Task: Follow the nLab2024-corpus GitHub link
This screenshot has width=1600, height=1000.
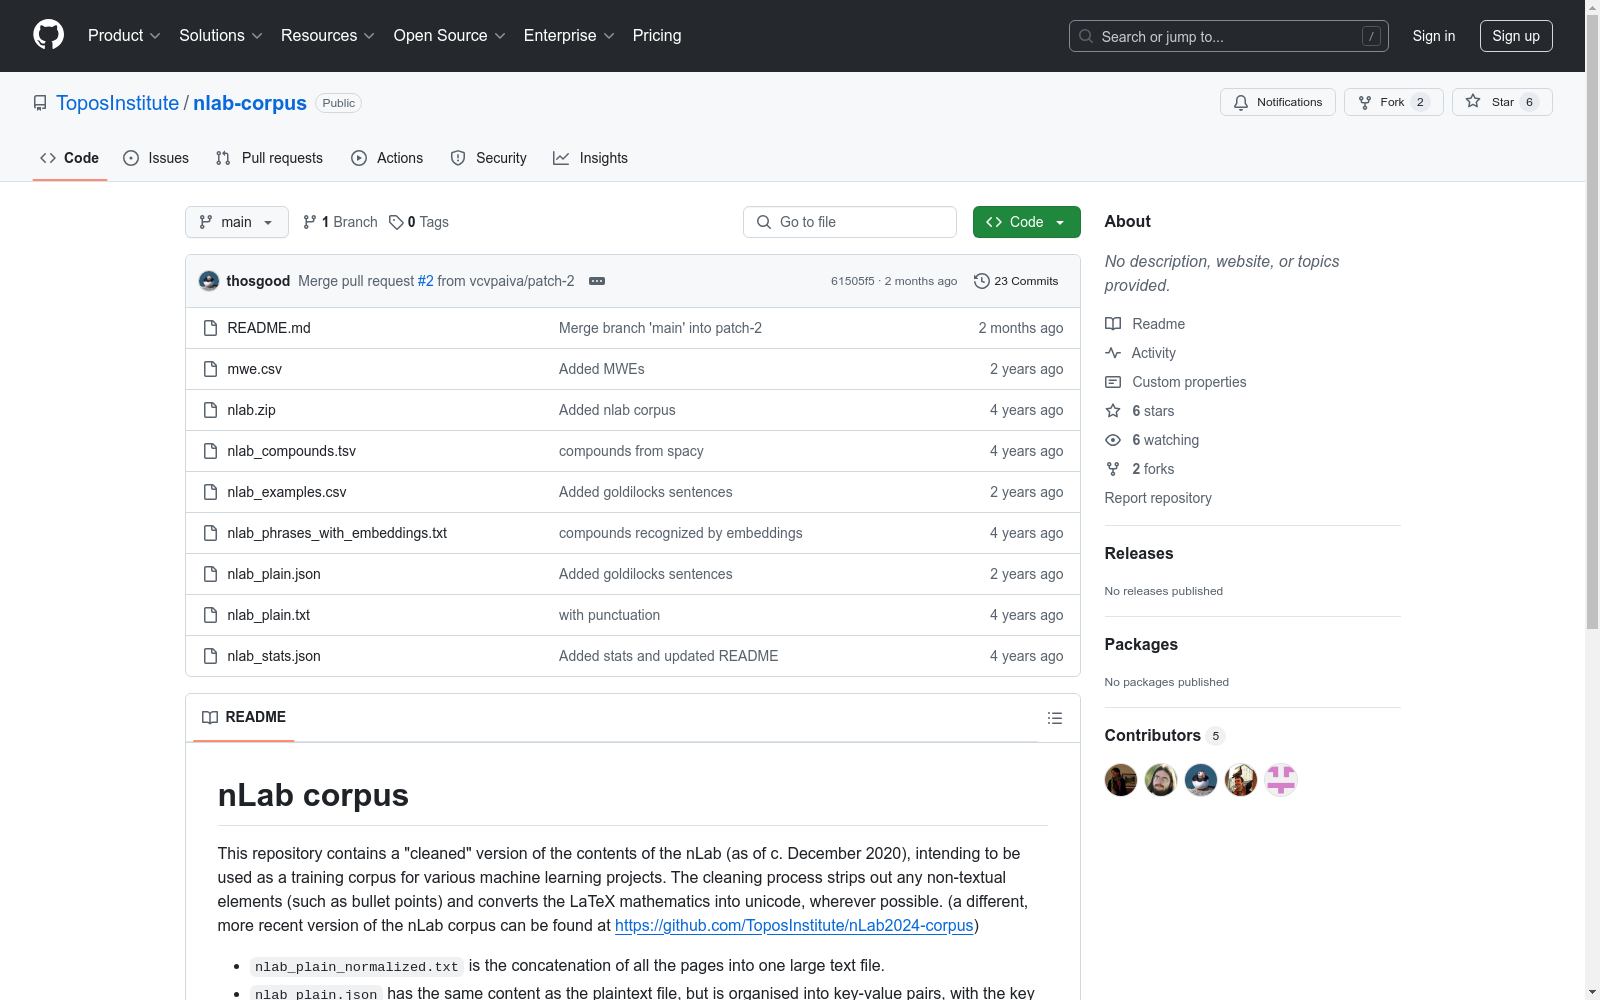Action: pyautogui.click(x=794, y=926)
